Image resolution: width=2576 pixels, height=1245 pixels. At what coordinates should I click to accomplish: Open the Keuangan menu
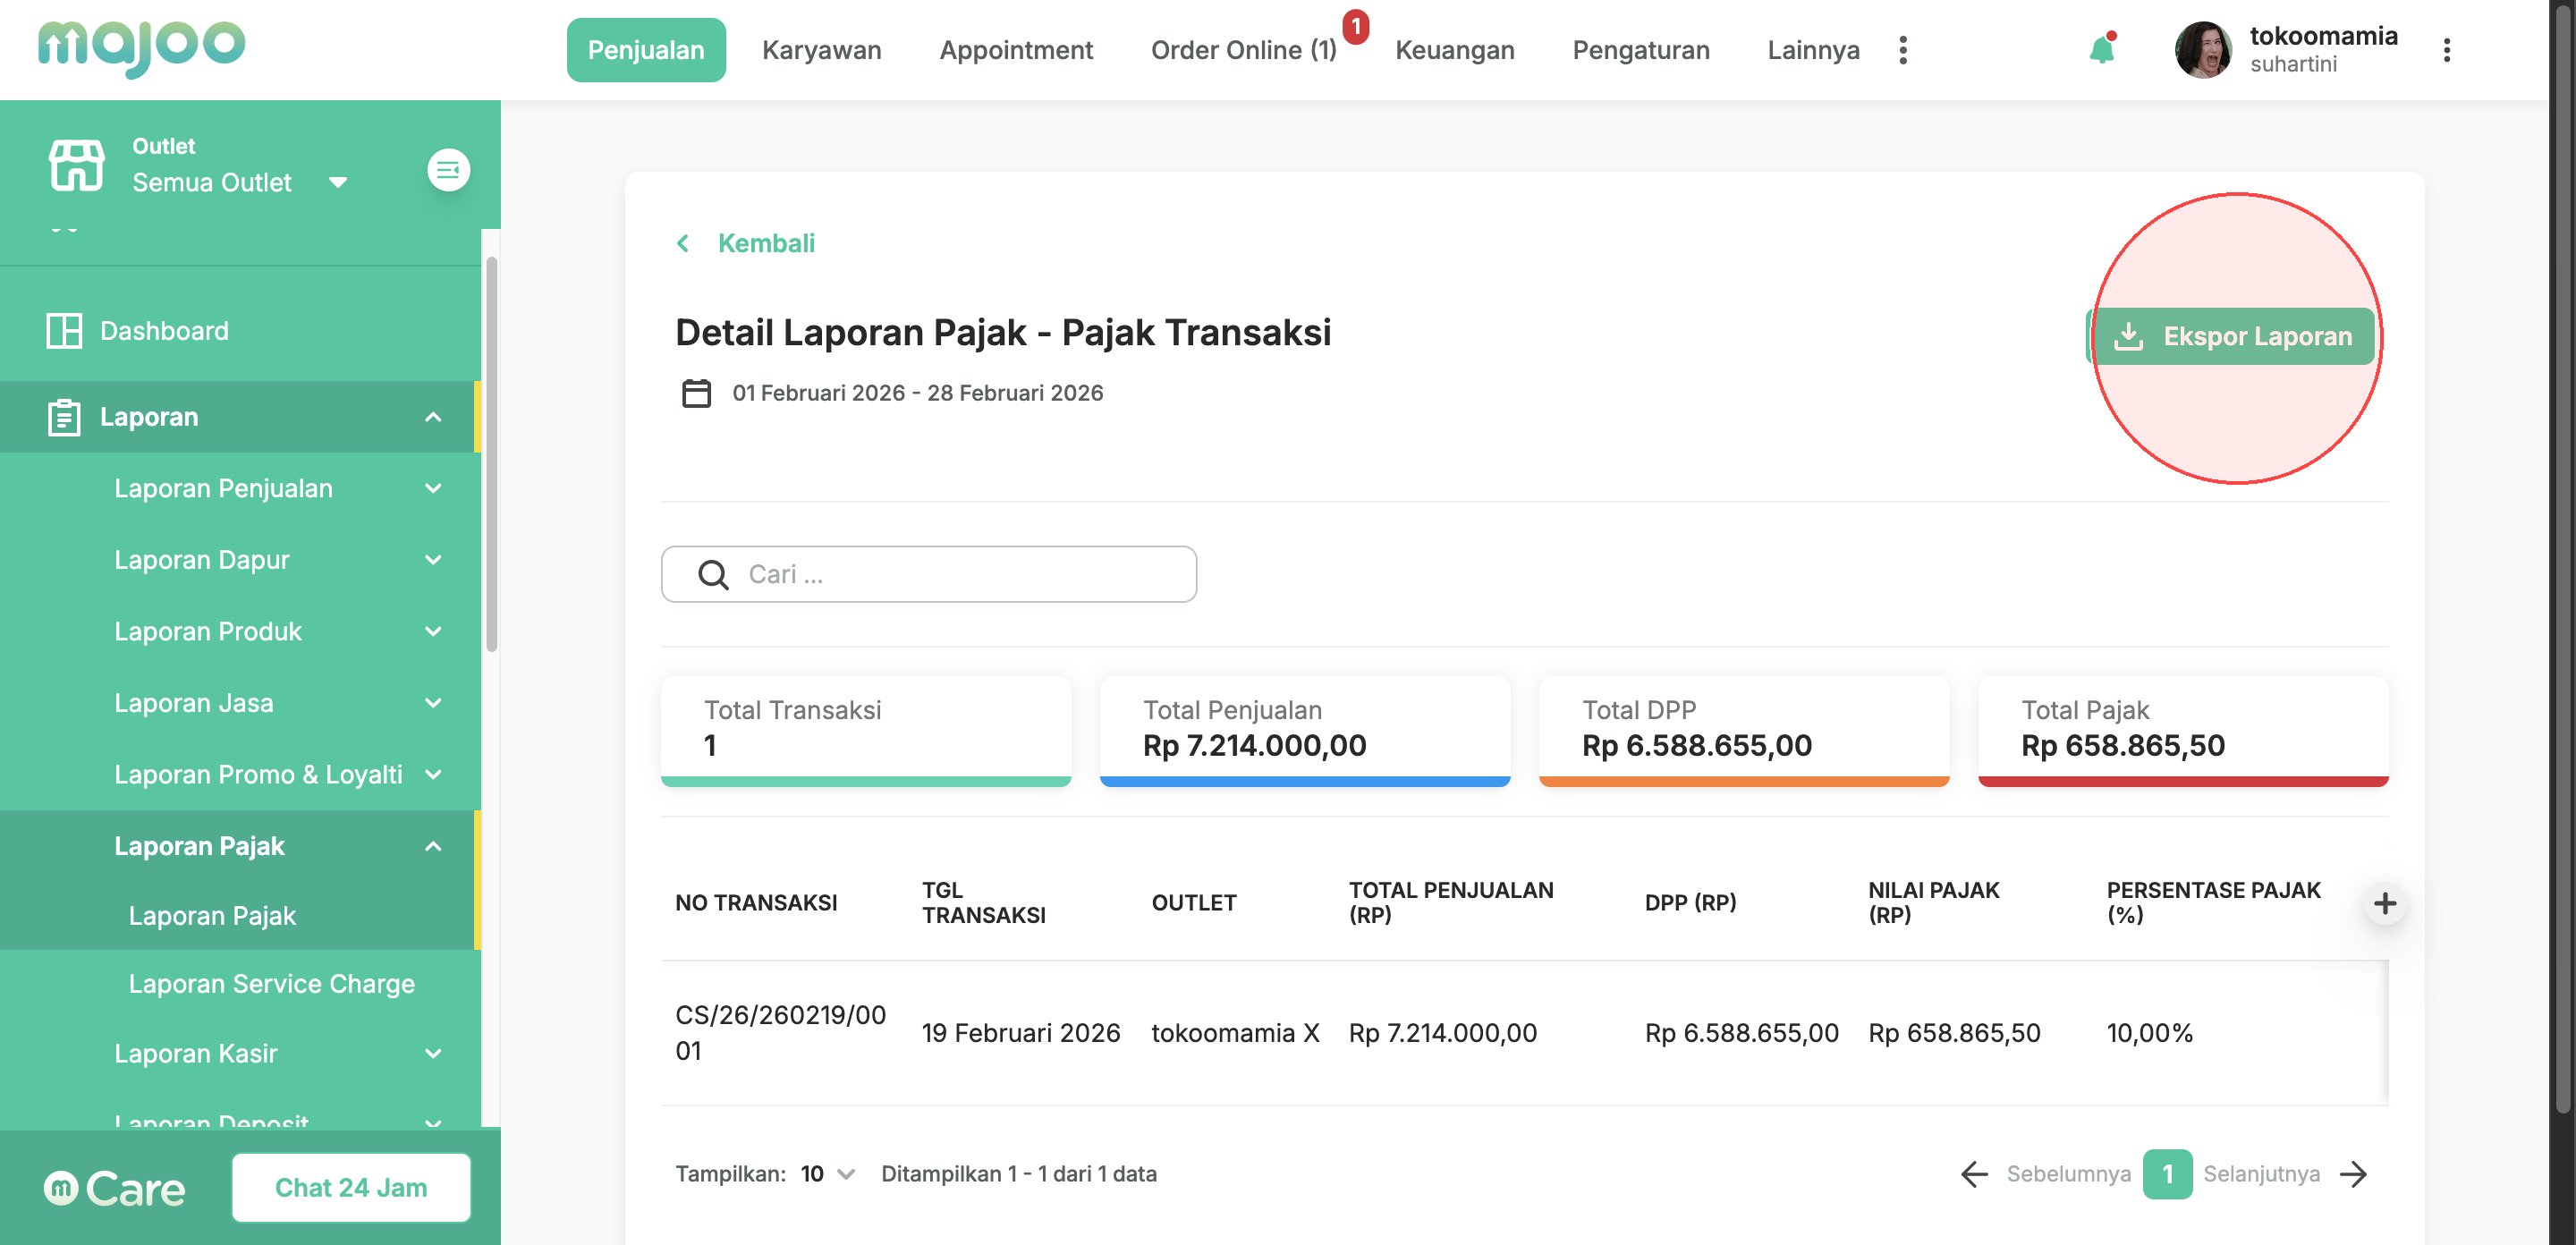1454,50
